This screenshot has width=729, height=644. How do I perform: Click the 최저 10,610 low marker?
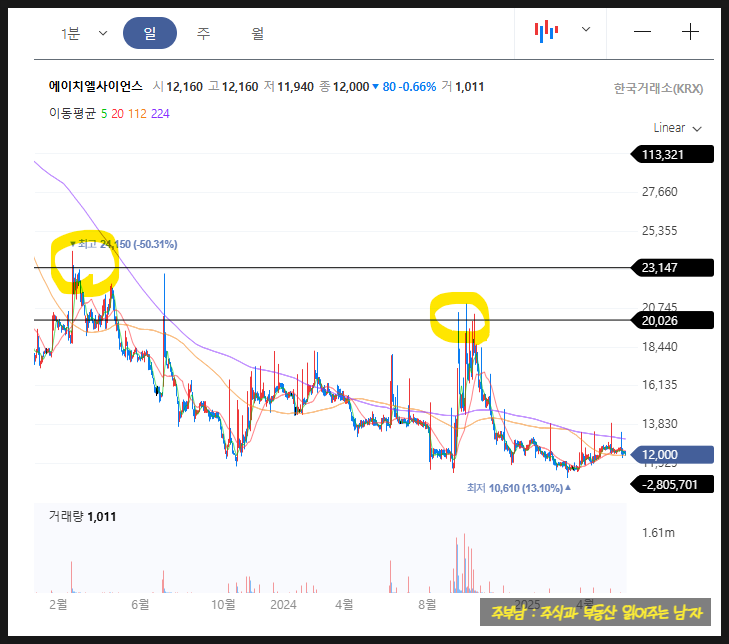click(x=519, y=488)
